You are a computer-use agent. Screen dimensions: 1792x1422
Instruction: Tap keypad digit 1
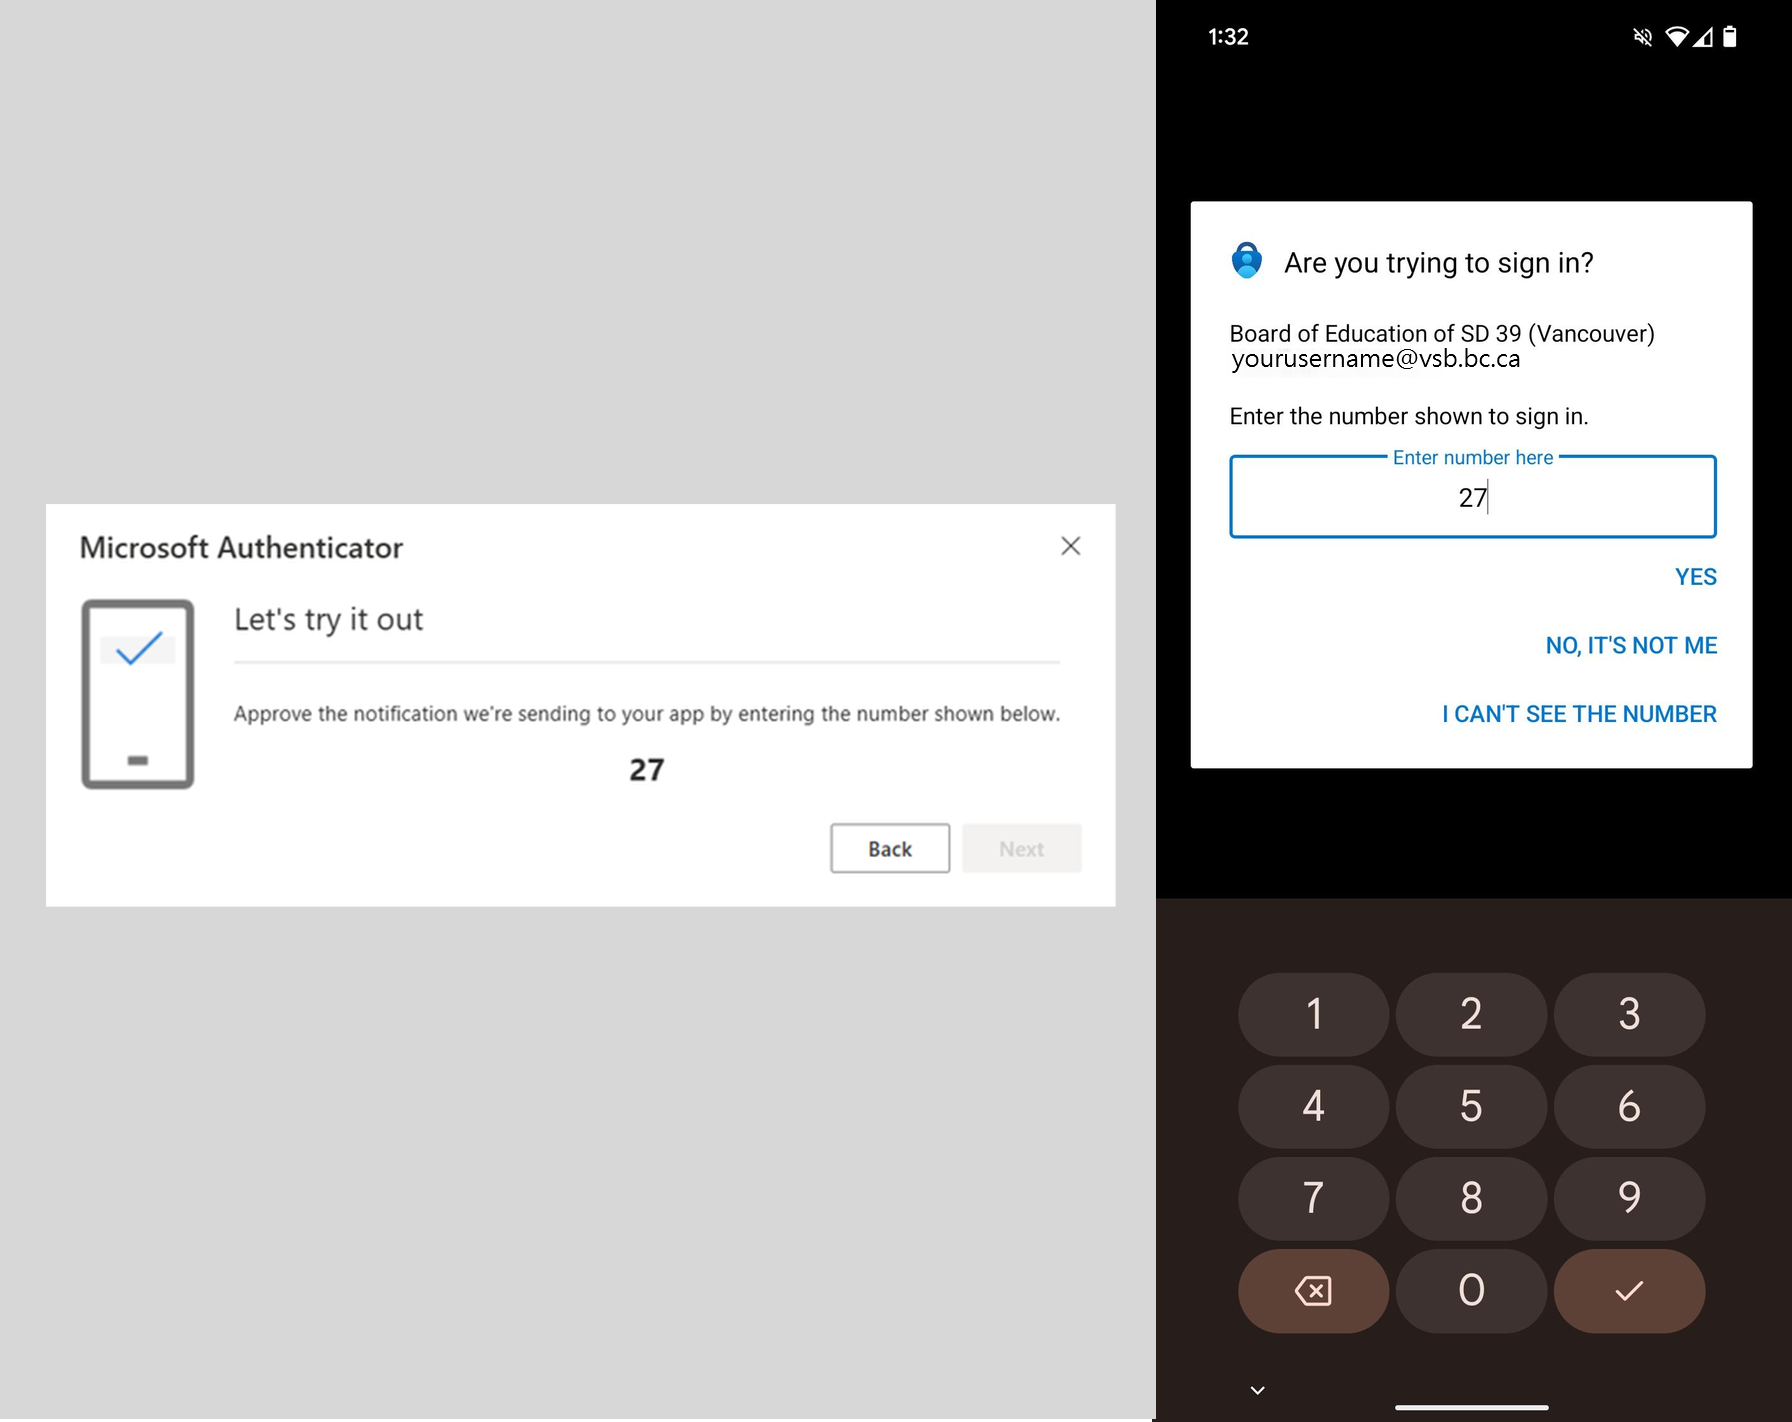click(1313, 1014)
